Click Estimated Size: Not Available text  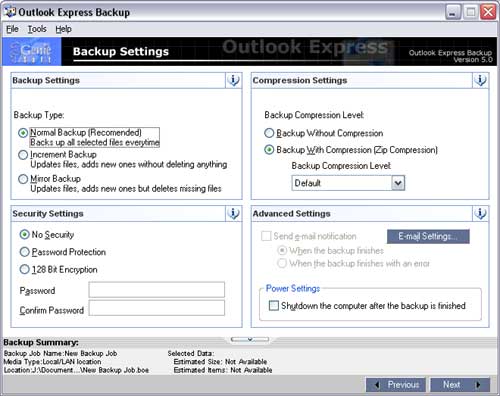[x=220, y=362]
